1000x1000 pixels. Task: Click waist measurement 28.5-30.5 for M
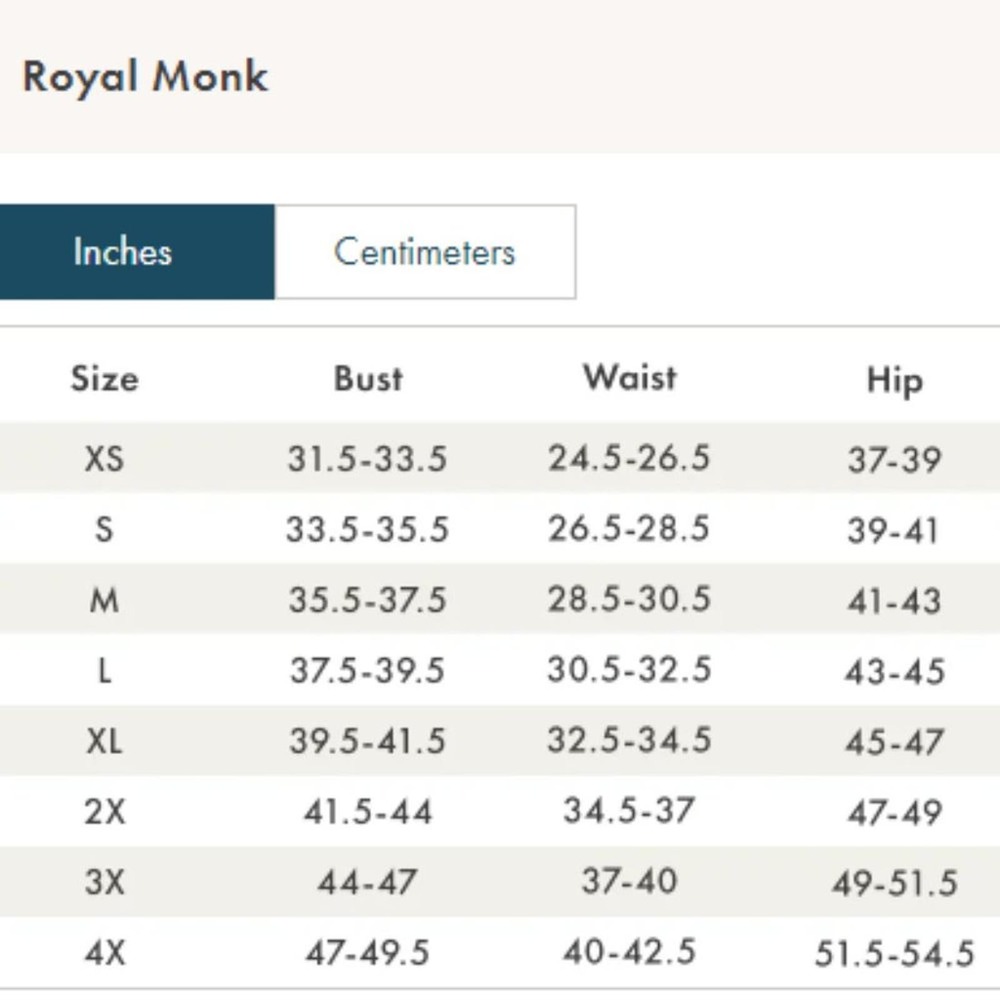click(629, 599)
